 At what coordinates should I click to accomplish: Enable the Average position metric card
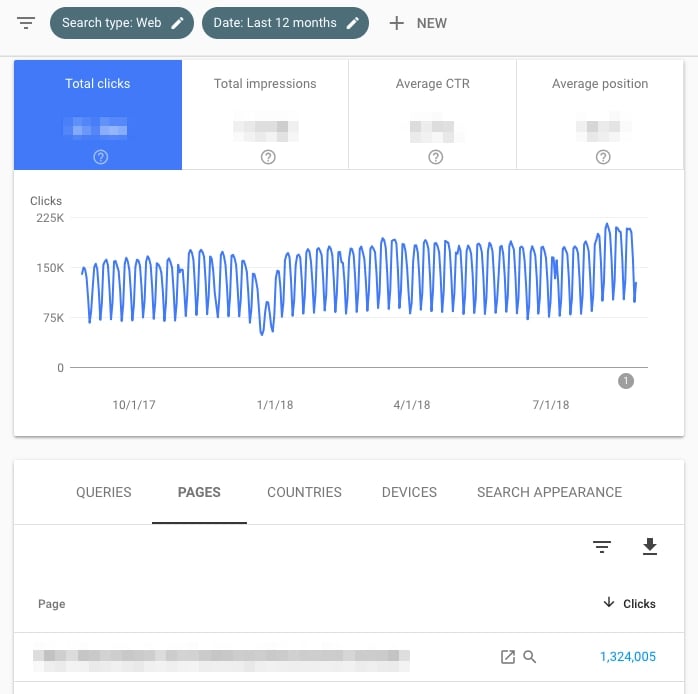pyautogui.click(x=600, y=114)
